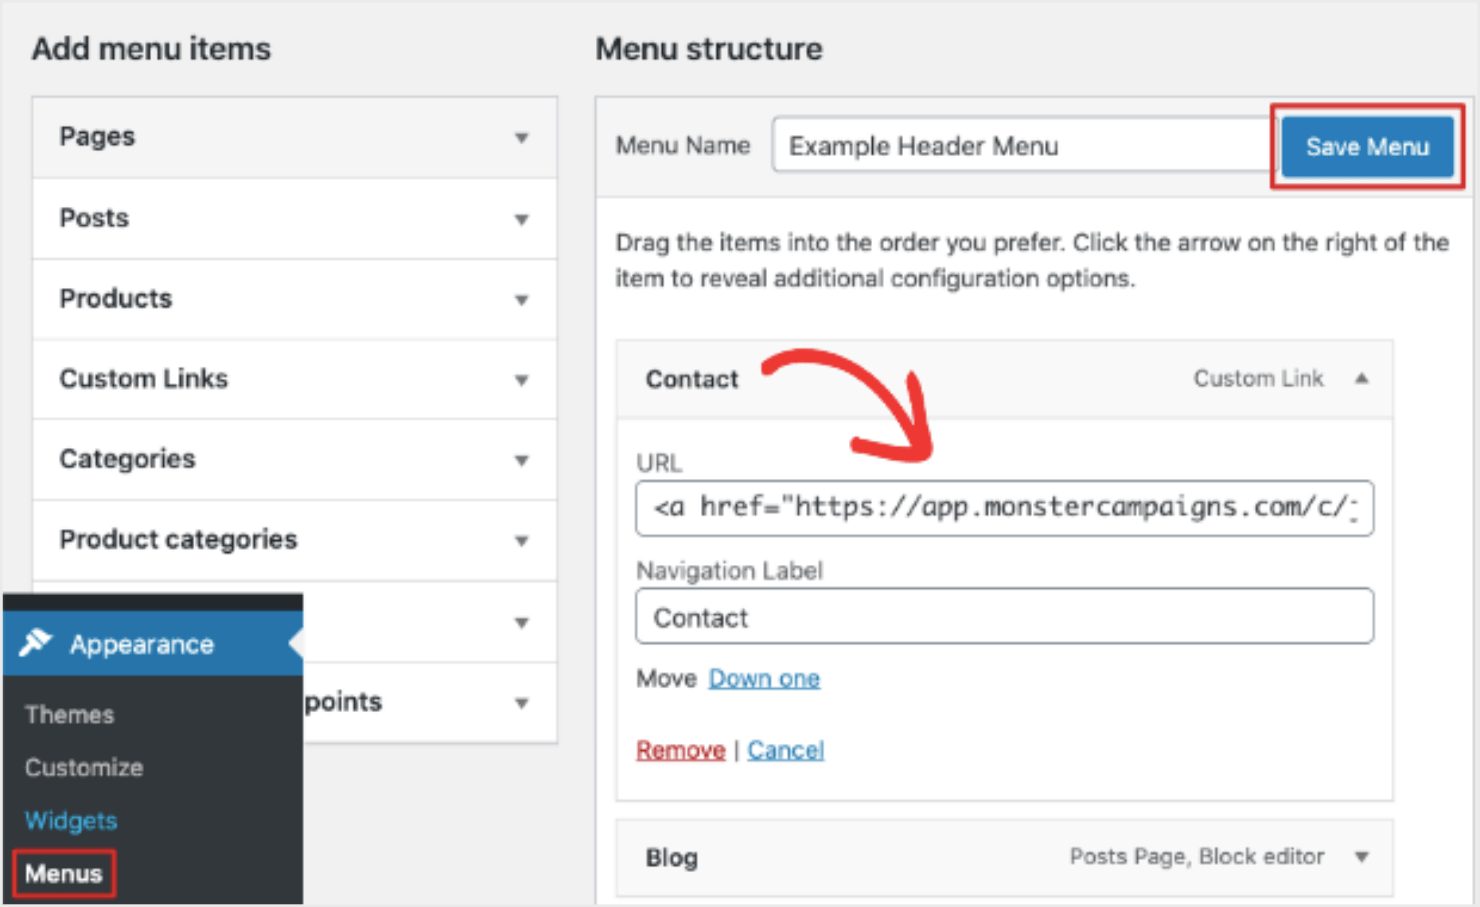This screenshot has height=907, width=1480.
Task: Expand the Custom Links section arrow
Action: click(521, 380)
